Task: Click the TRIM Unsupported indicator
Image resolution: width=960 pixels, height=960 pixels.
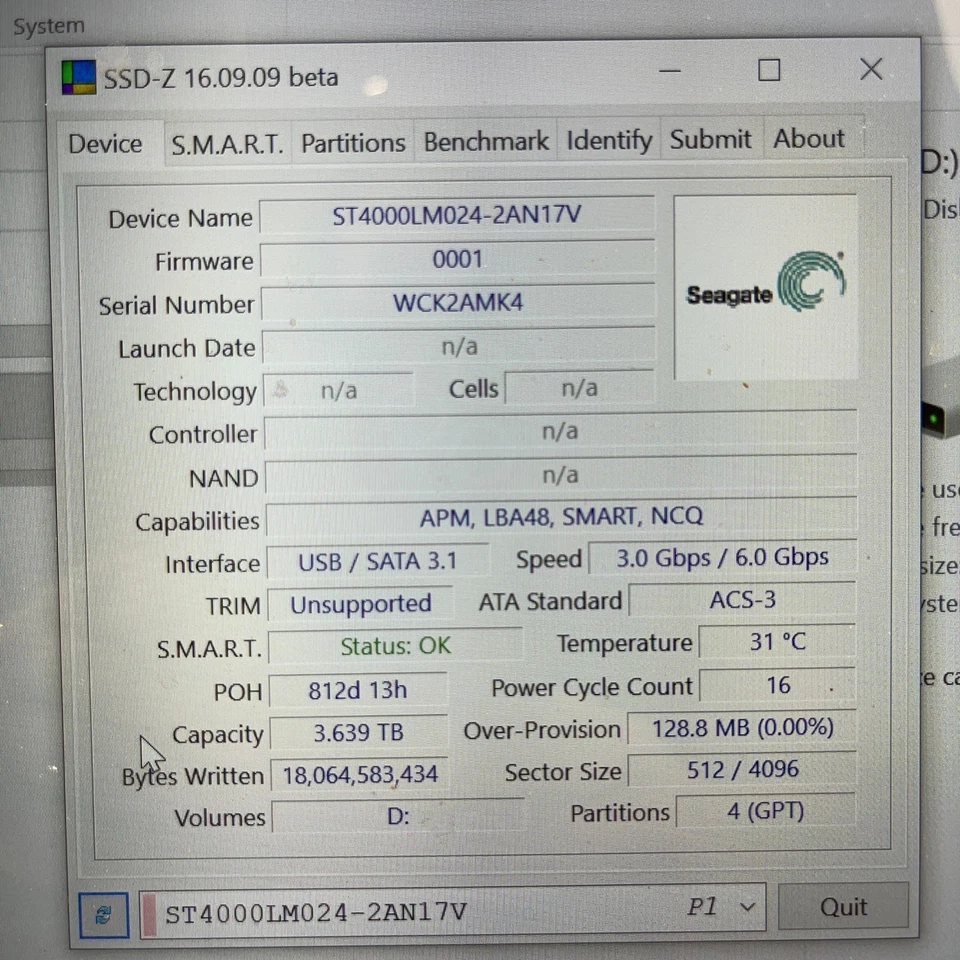Action: point(359,603)
